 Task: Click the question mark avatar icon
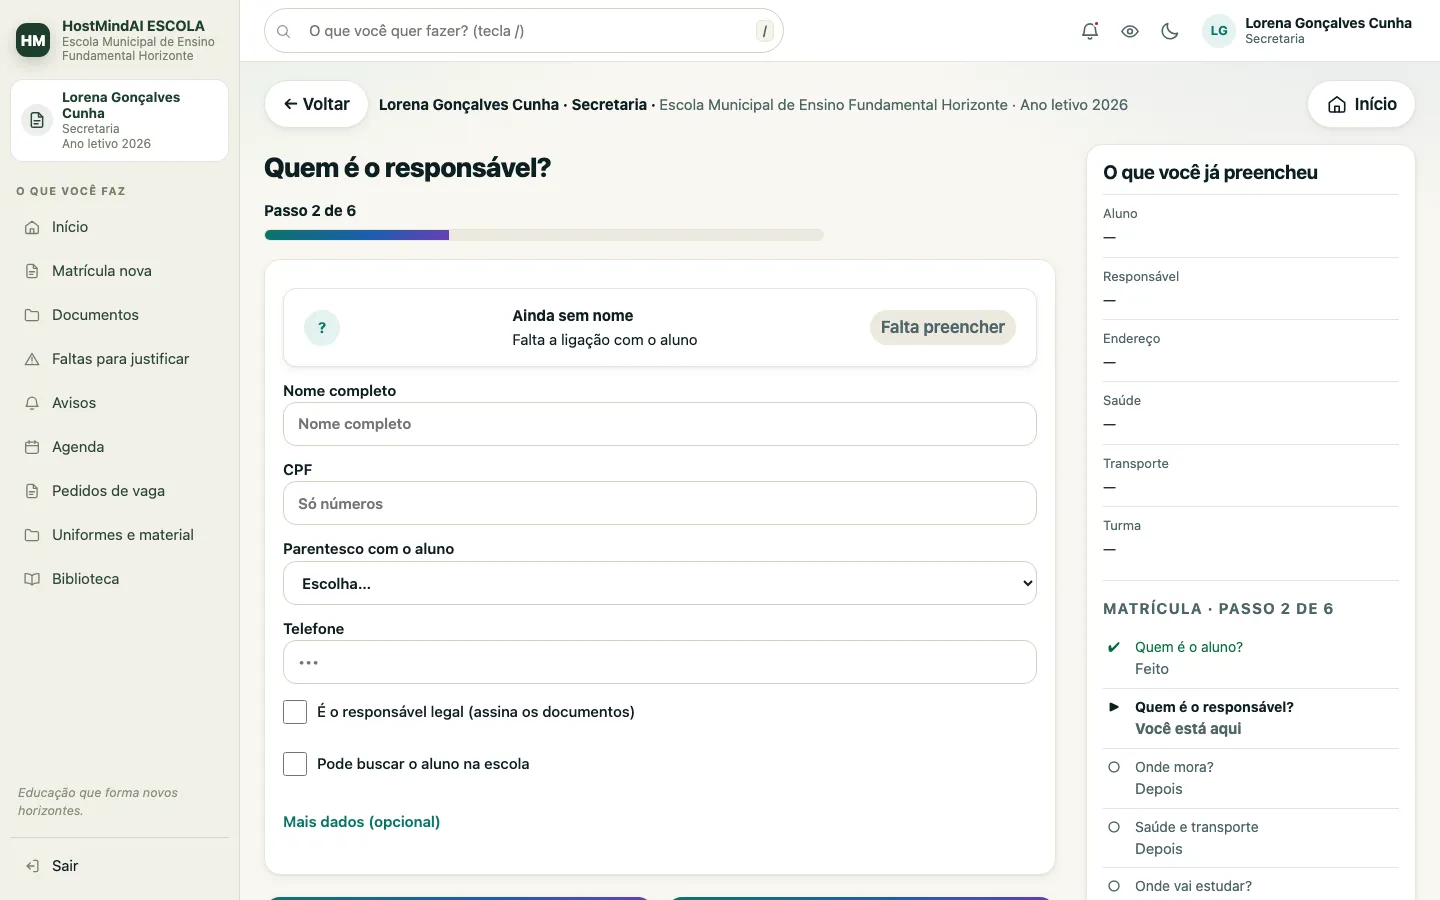point(322,328)
